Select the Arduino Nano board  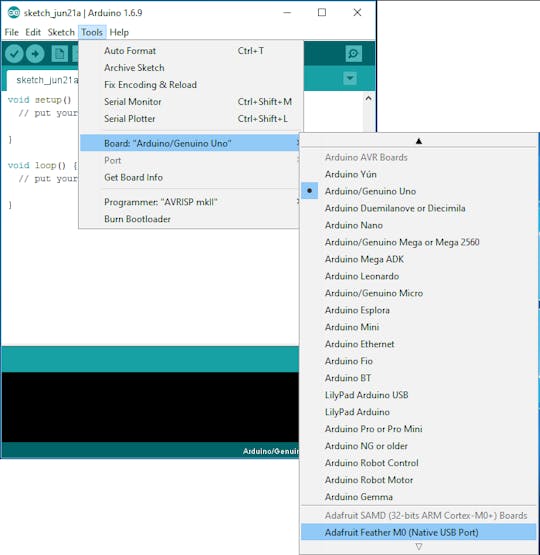(419, 225)
